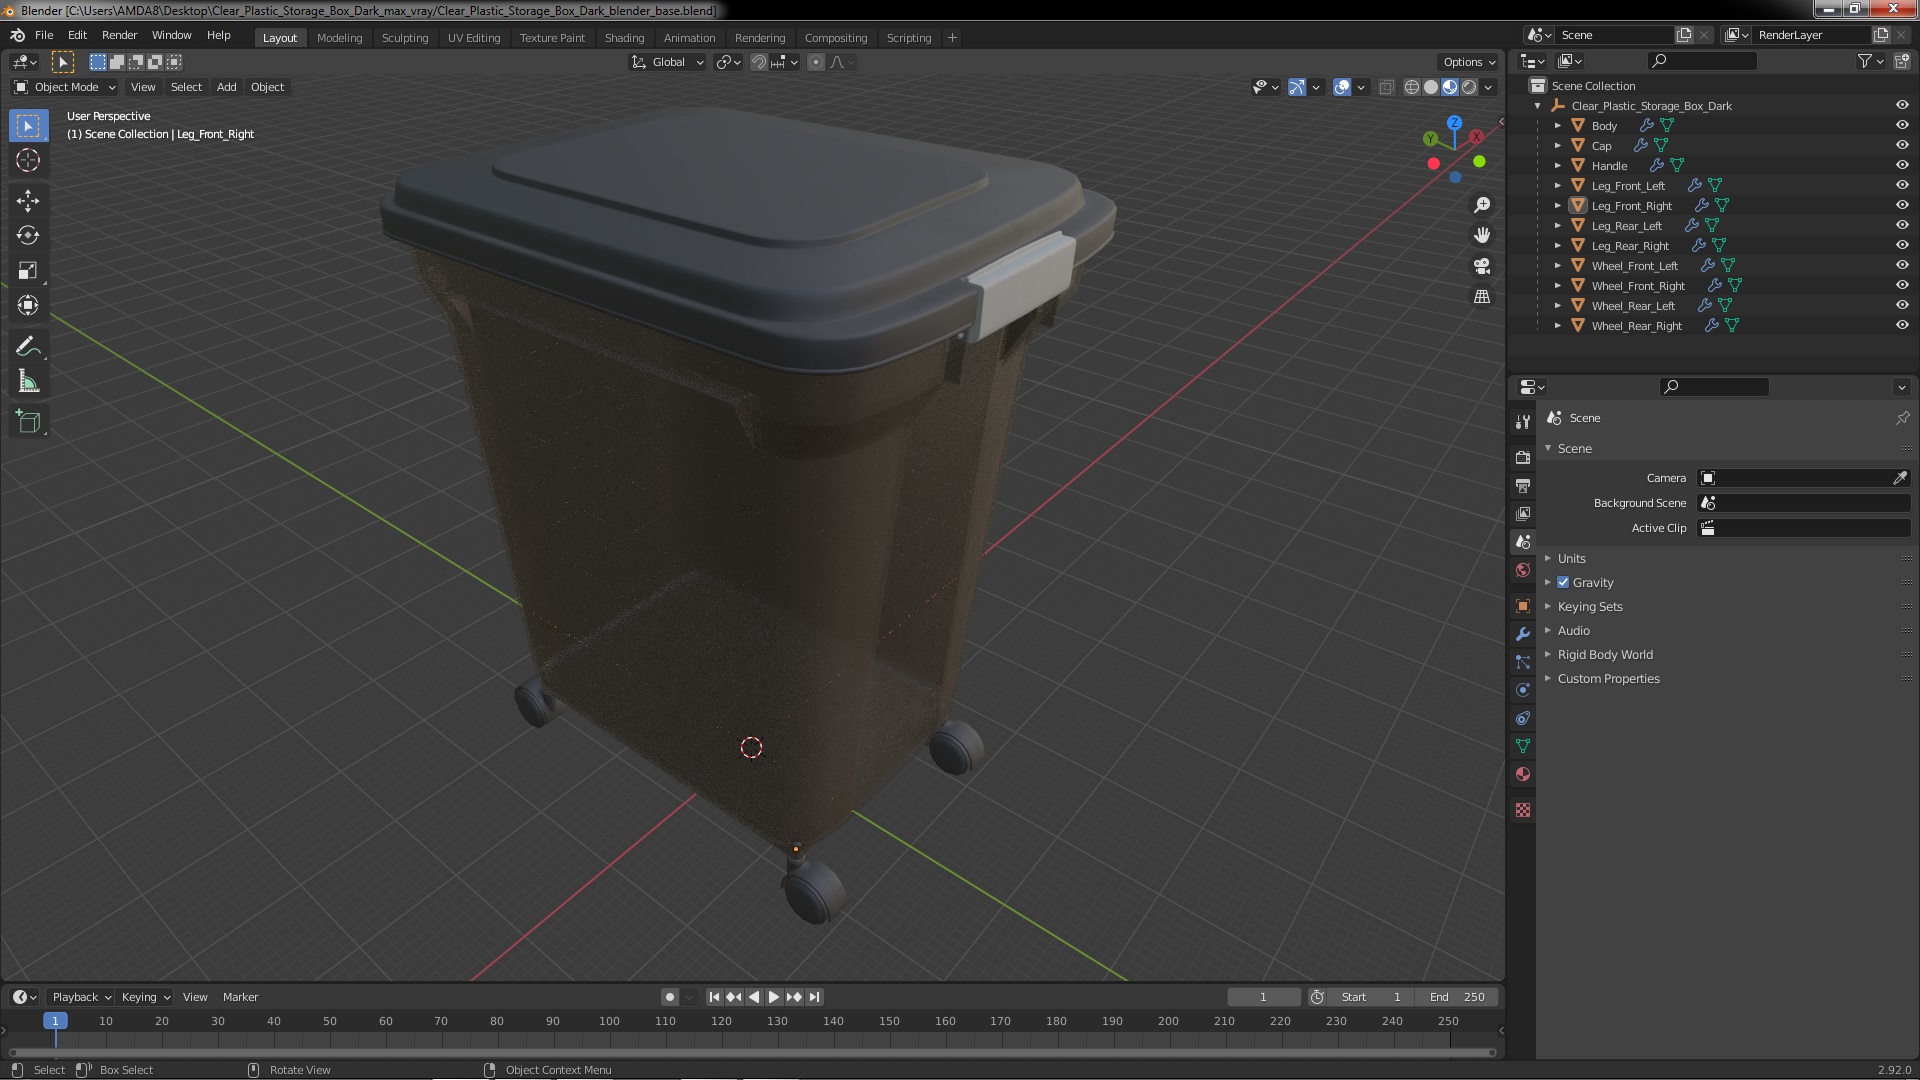Viewport: 1920px width, 1080px height.
Task: Expand the Body object in the outliner
Action: coord(1557,125)
